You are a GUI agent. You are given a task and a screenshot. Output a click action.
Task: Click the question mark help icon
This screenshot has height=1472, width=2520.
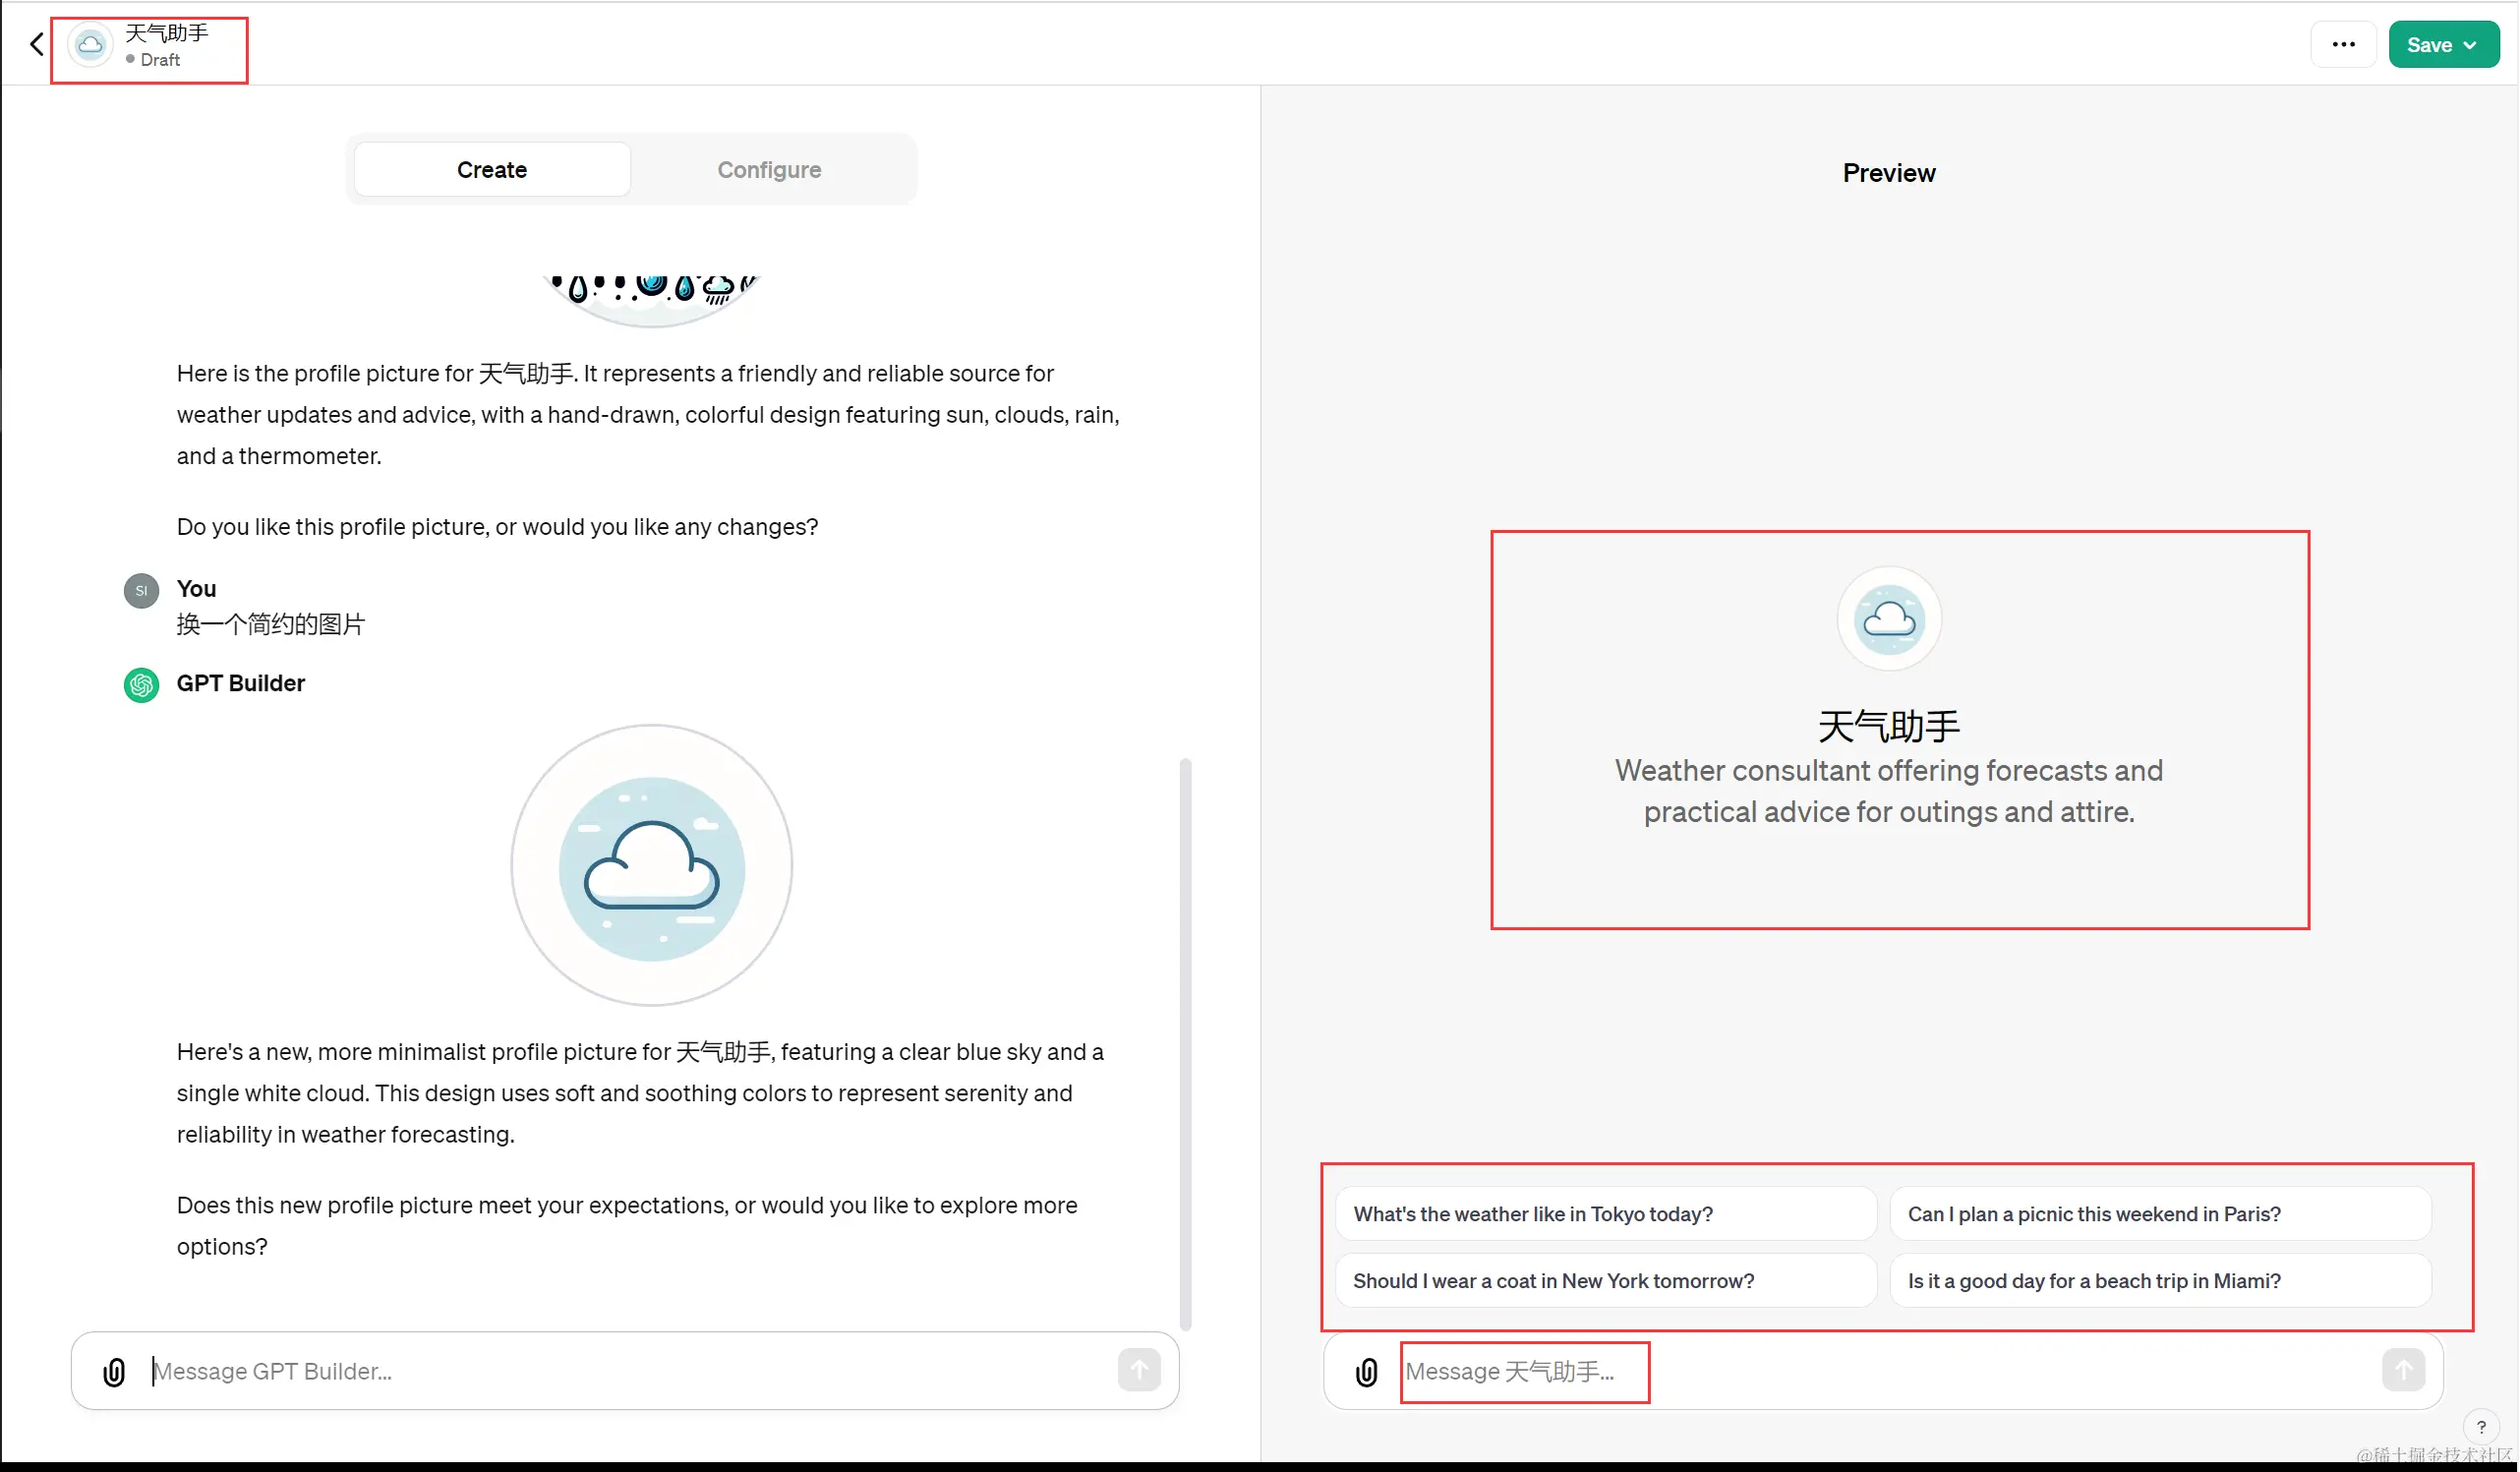click(2481, 1427)
